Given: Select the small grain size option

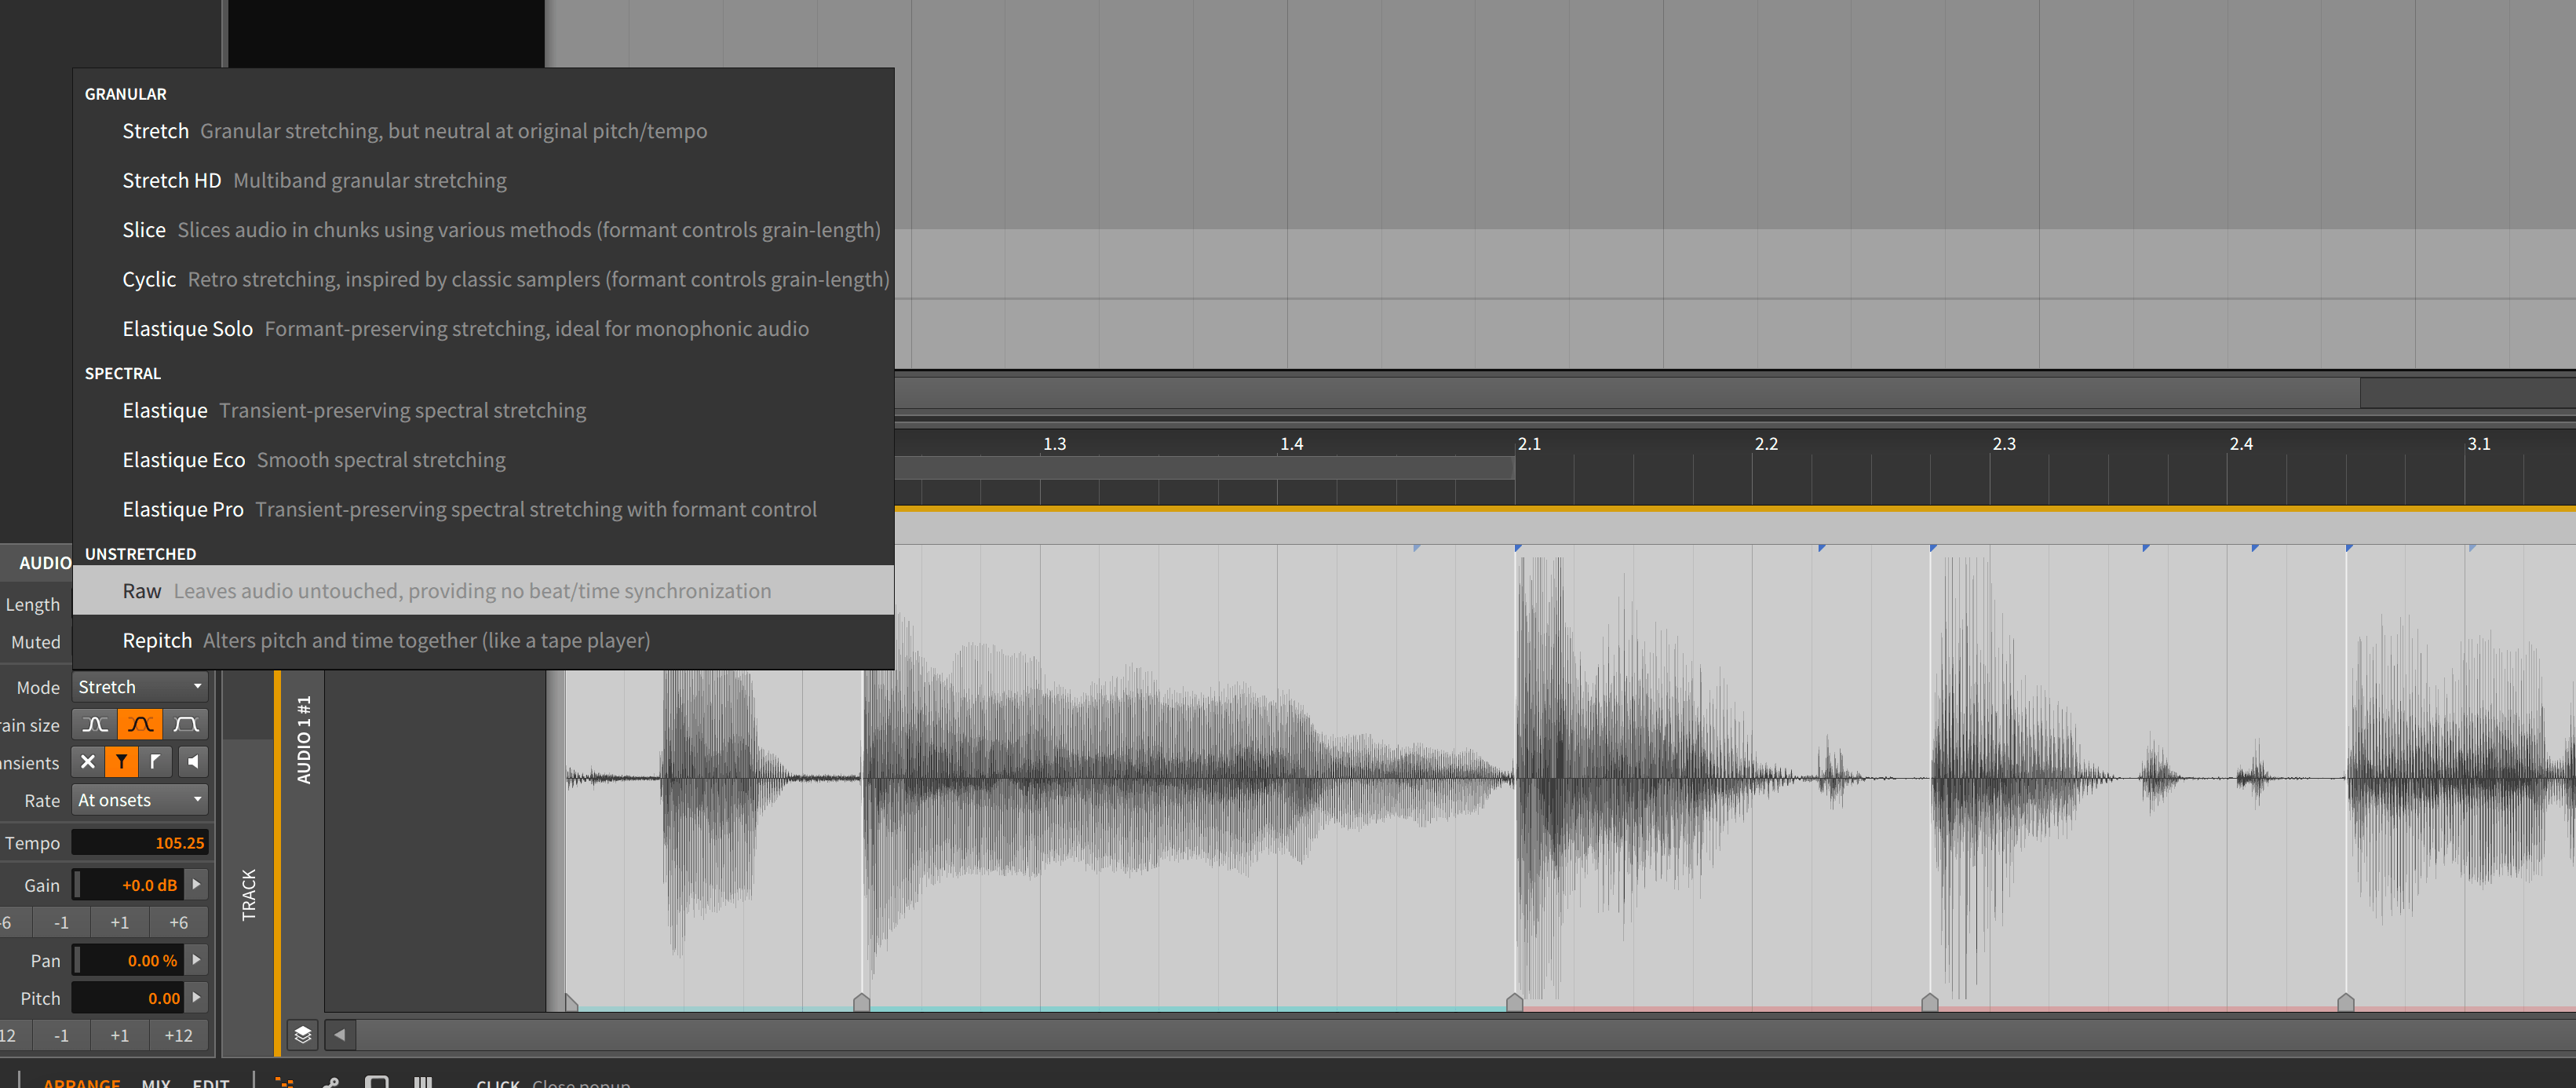Looking at the screenshot, I should [x=95, y=723].
